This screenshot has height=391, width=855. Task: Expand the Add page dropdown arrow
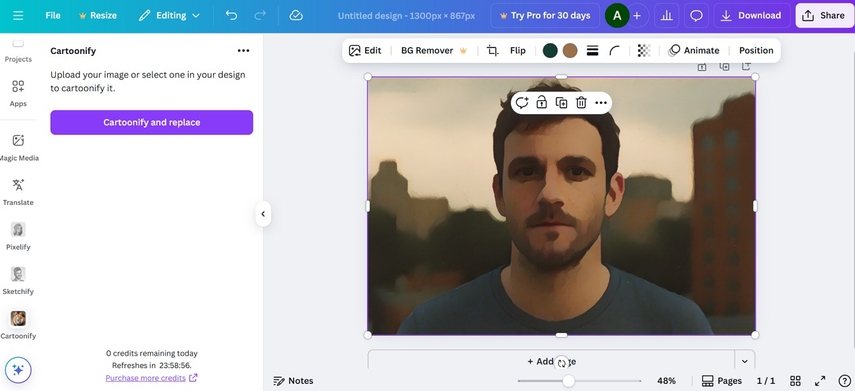[x=744, y=361]
